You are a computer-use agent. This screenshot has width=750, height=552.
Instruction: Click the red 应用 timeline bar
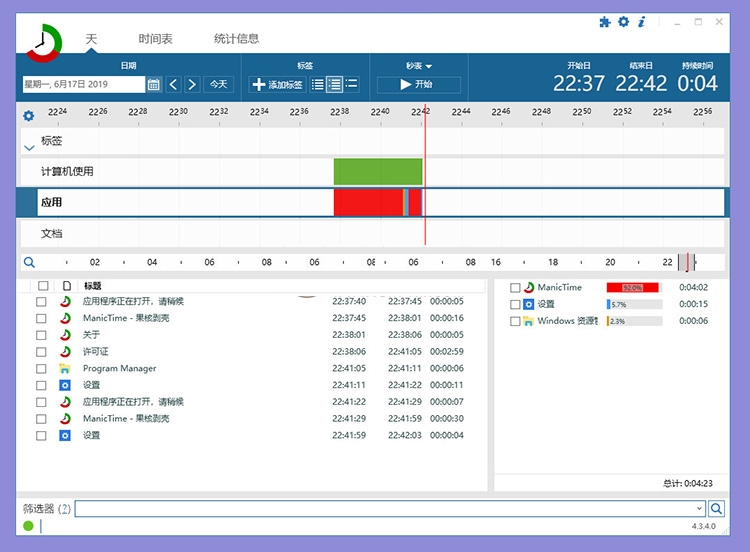point(367,202)
